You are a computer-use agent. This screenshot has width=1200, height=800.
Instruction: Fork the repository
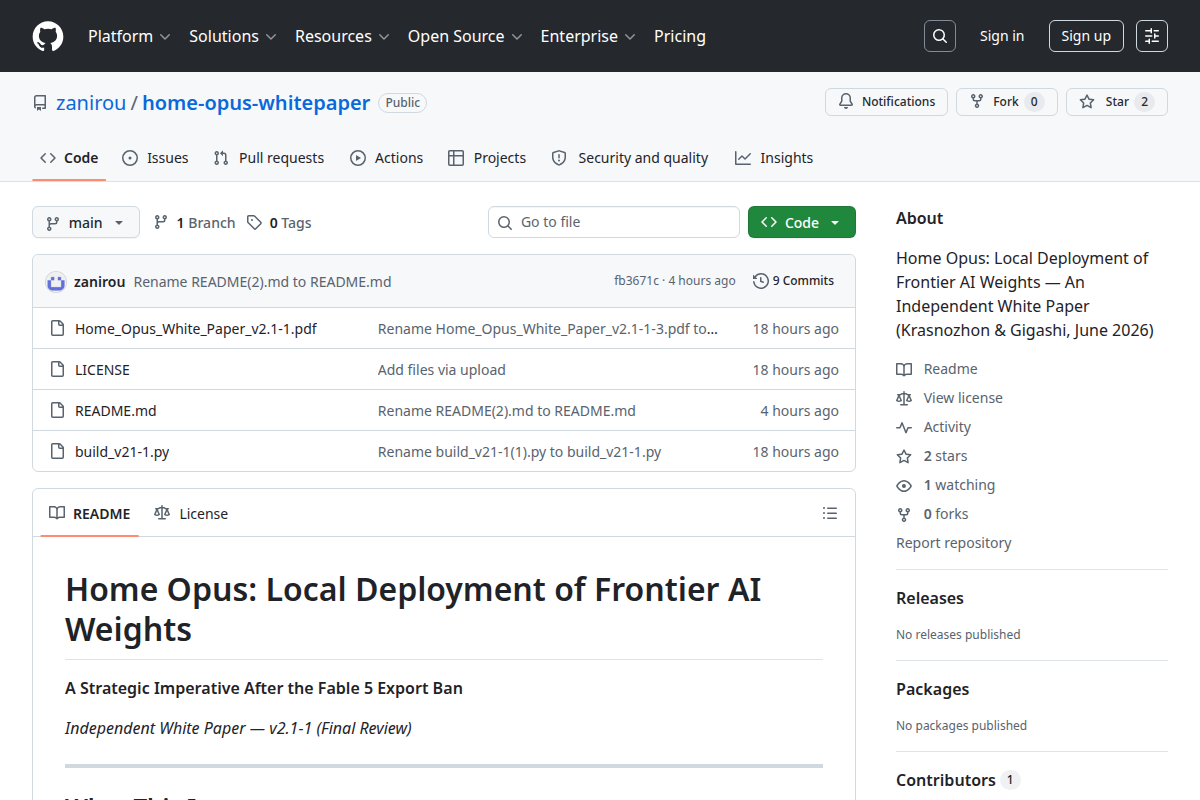coord(1006,101)
